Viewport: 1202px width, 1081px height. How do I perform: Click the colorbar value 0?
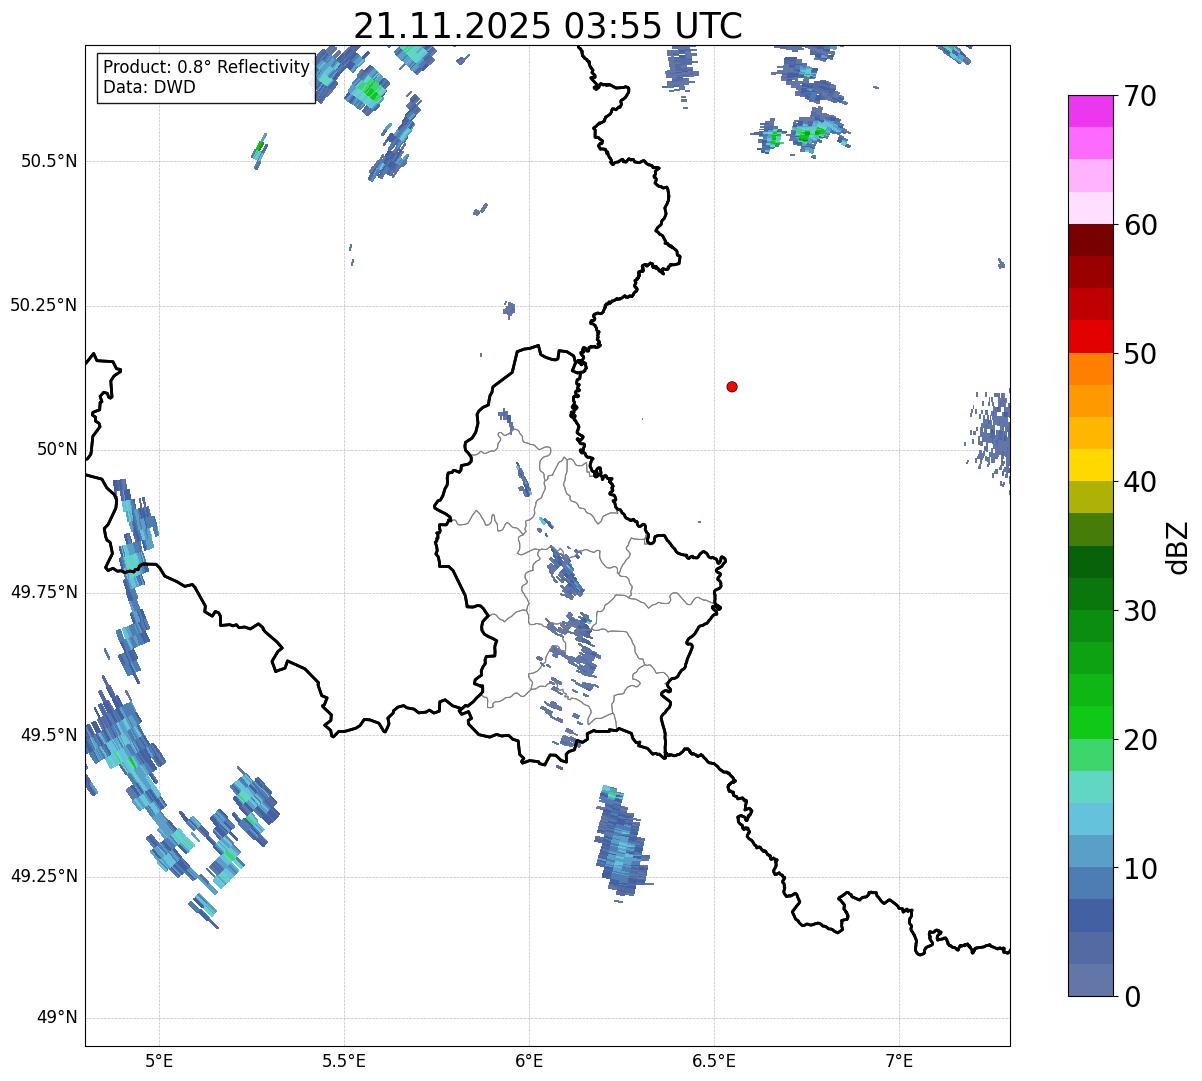tap(1133, 996)
